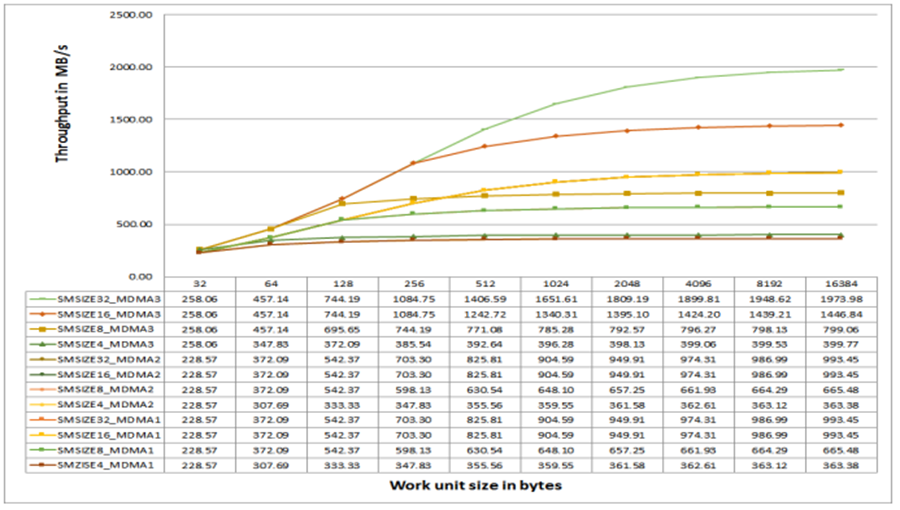Select the 128 column header
The height and width of the screenshot is (510, 900).
tap(343, 283)
